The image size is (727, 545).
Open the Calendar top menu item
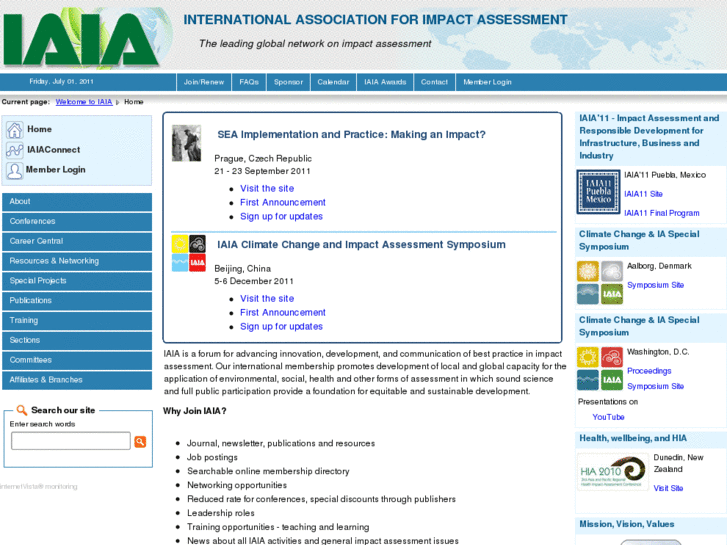click(x=333, y=82)
